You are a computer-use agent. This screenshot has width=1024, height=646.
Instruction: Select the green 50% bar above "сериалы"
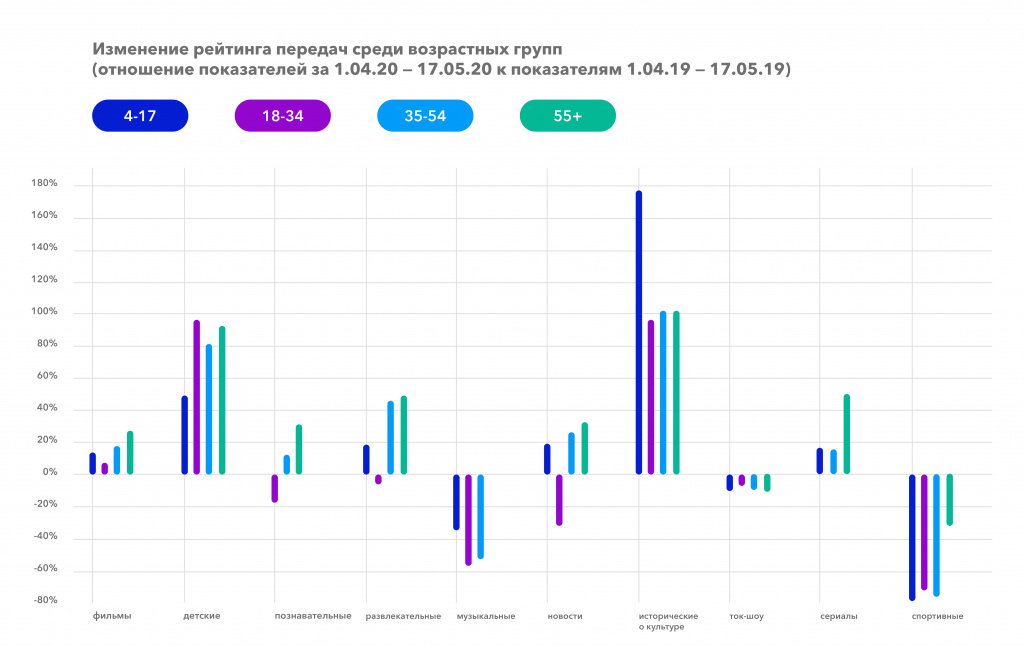845,435
